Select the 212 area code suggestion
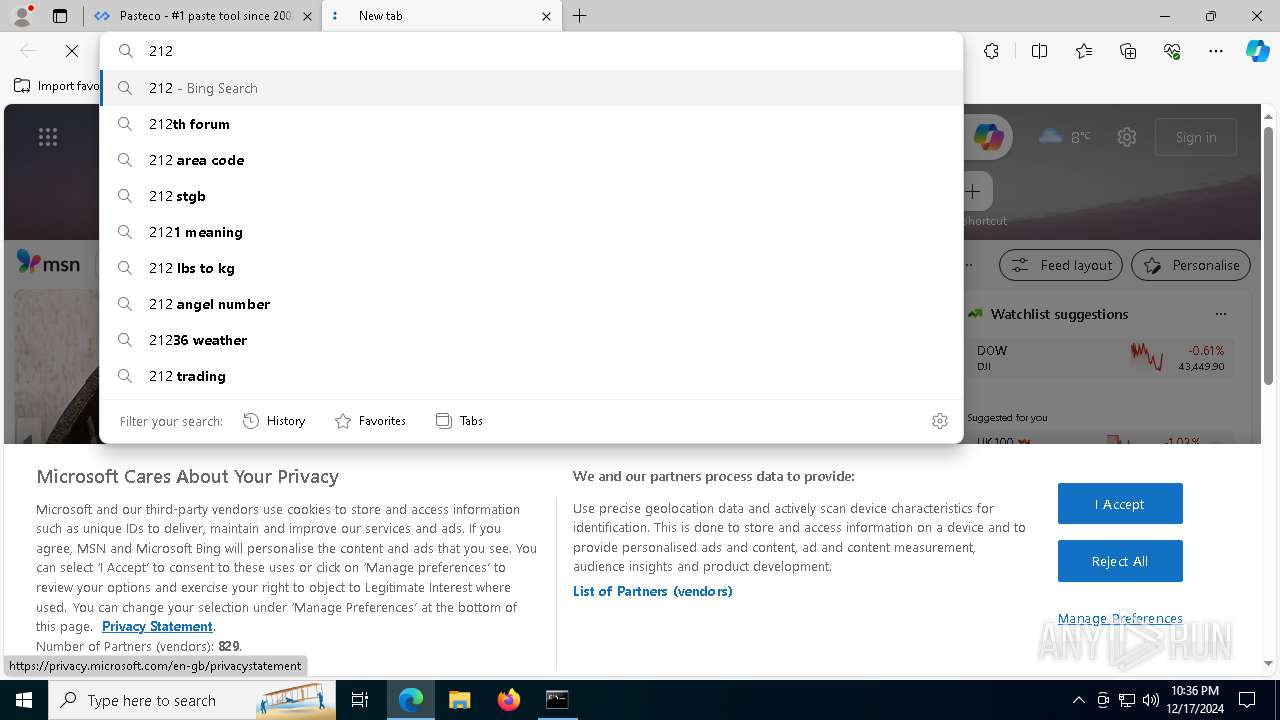Screen dimensions: 1280x720 point(531,160)
